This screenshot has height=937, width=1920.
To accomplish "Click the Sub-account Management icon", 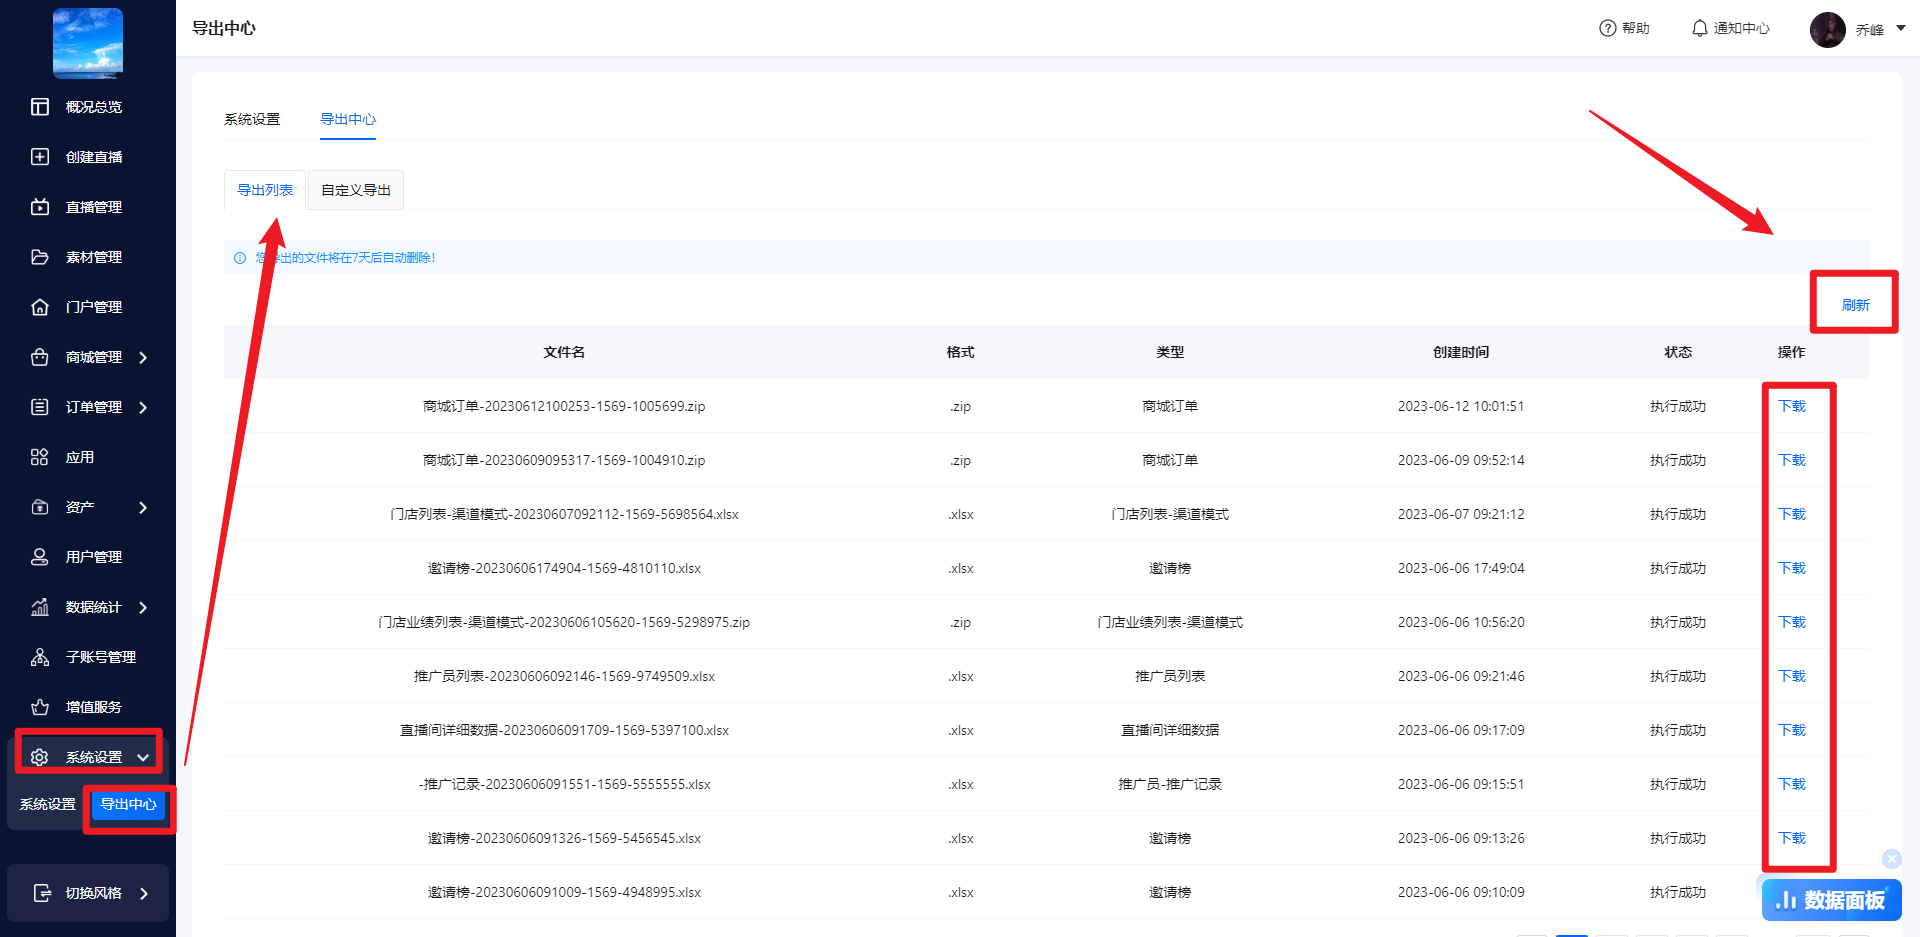I will tap(40, 657).
